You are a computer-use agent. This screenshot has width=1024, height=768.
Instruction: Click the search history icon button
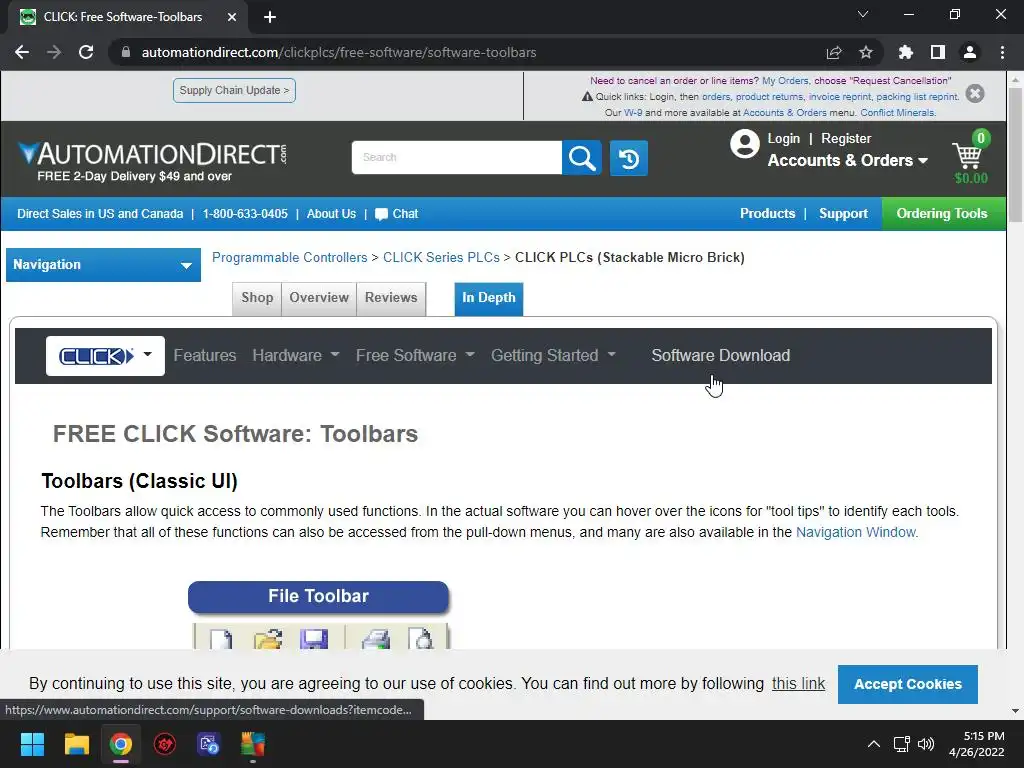tap(629, 158)
